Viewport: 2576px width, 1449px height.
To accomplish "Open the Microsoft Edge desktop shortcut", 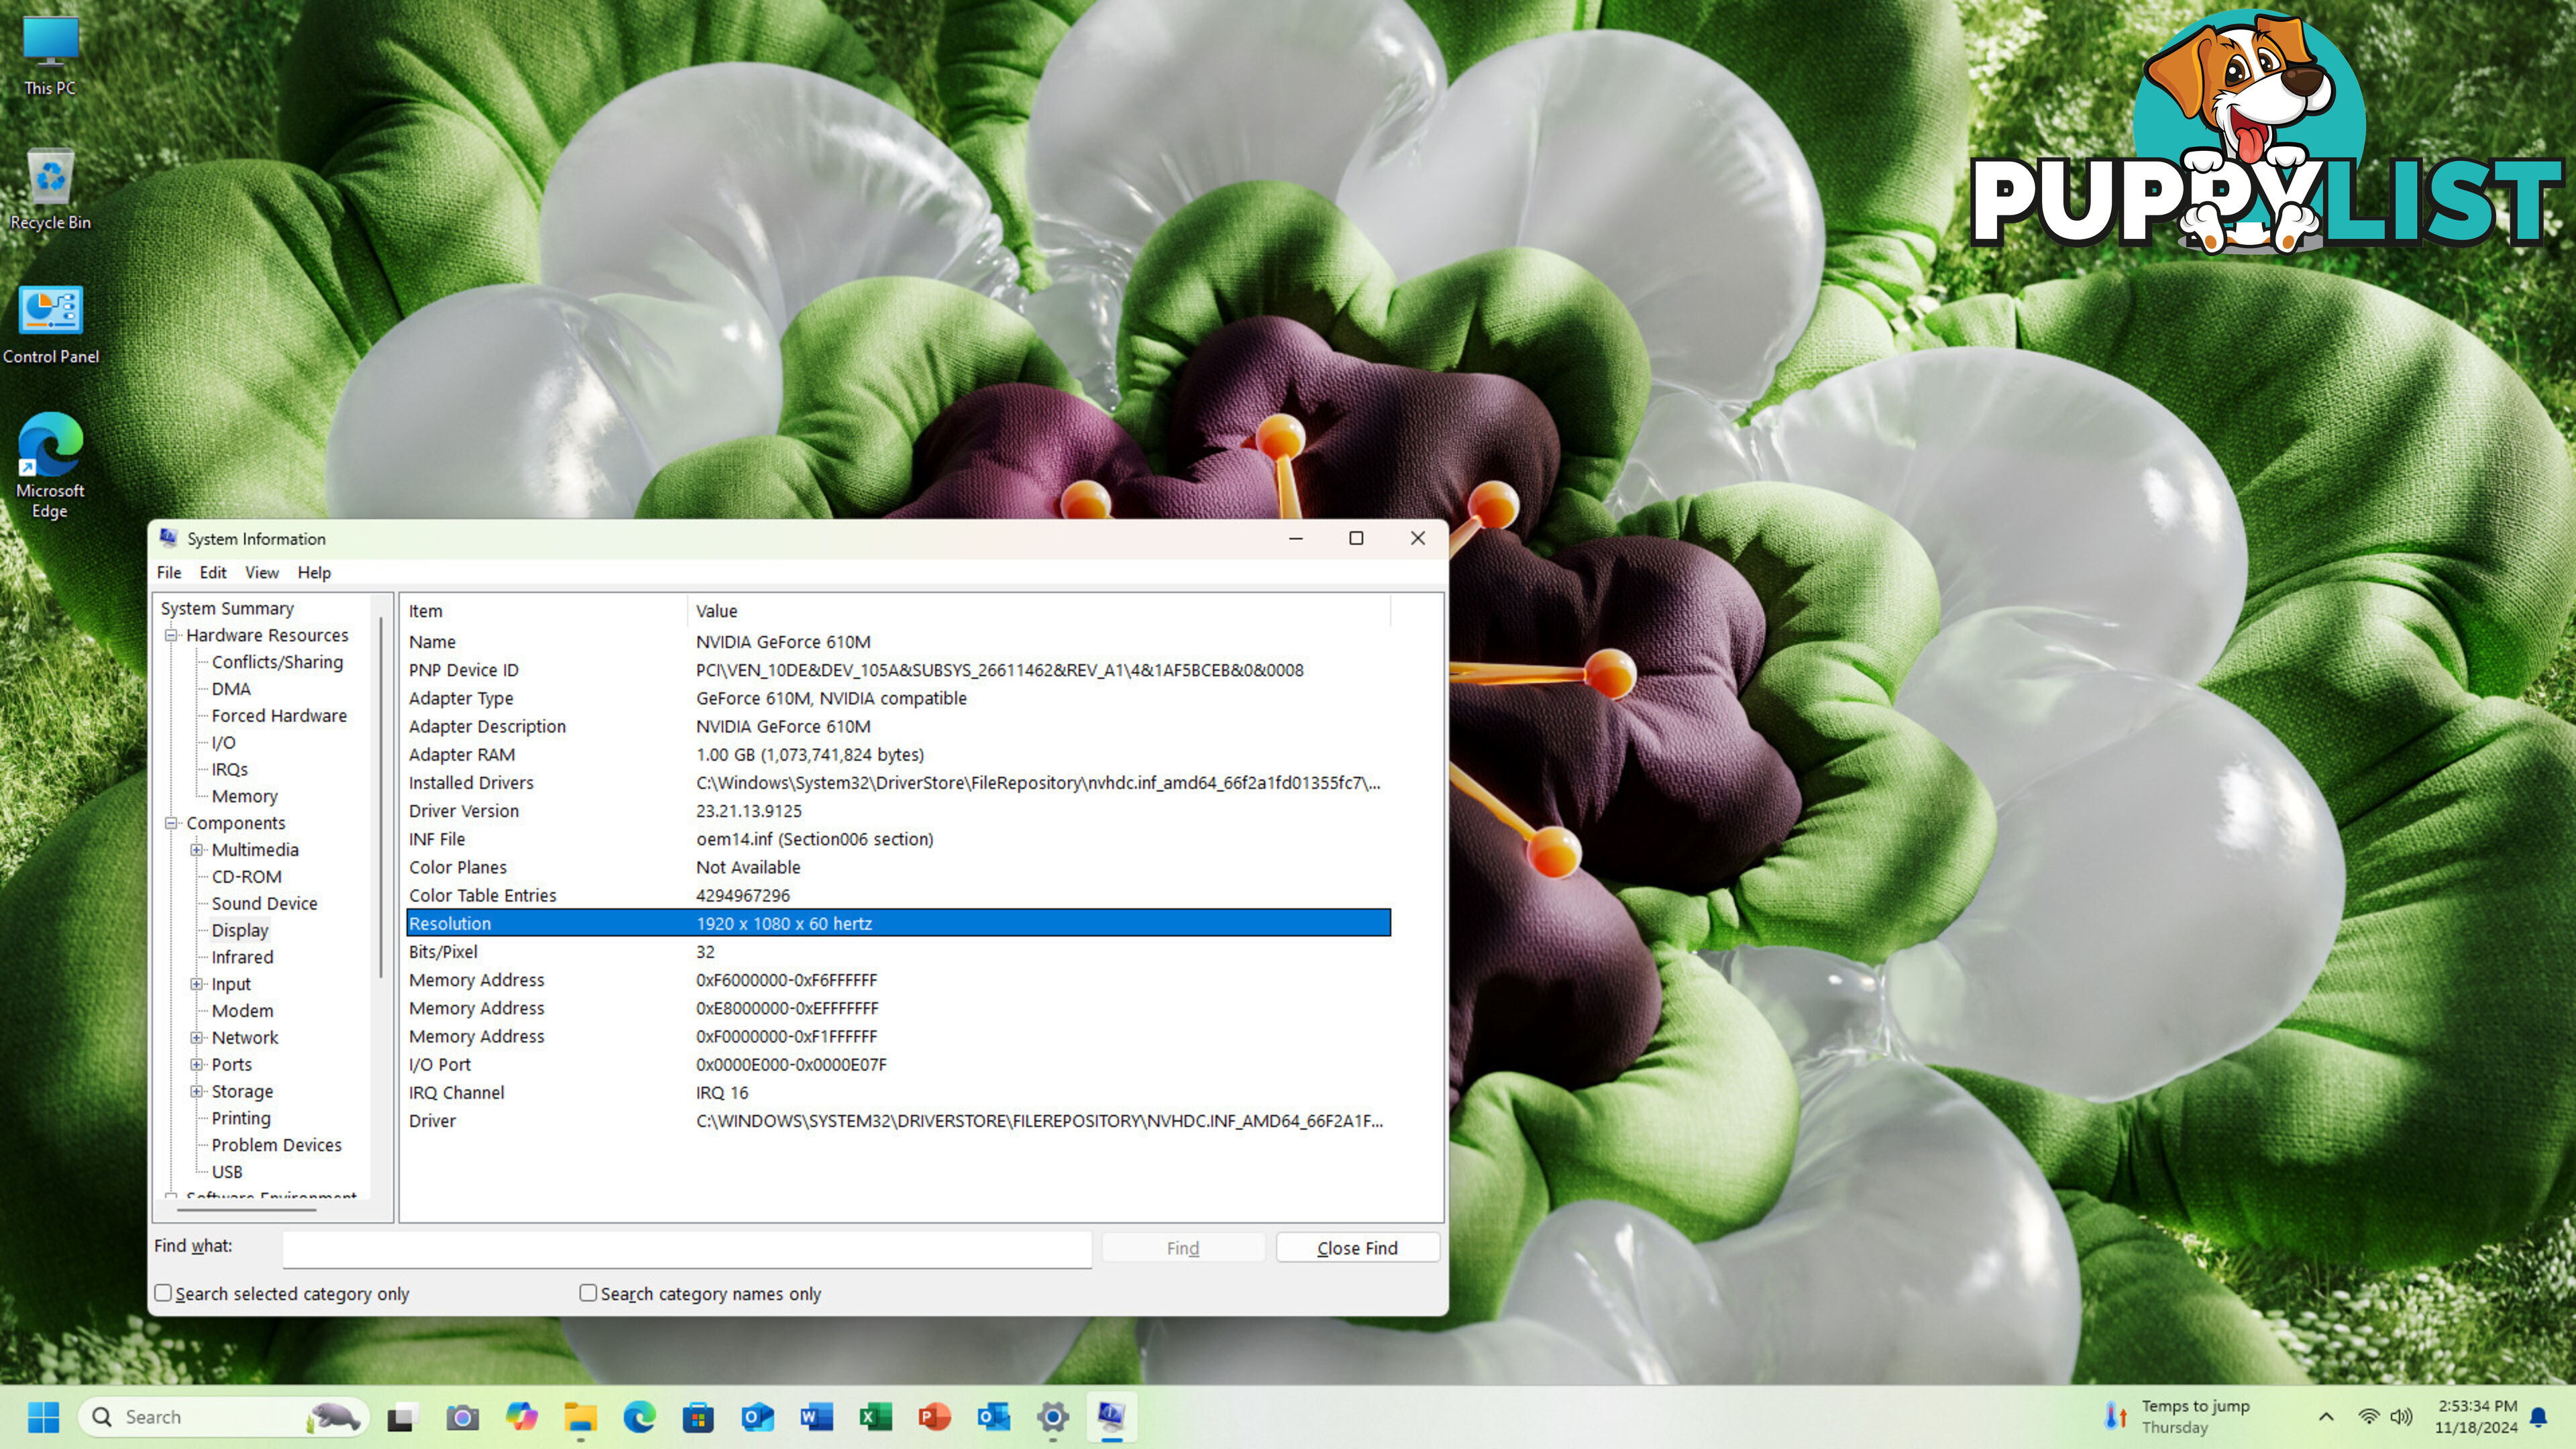I will click(50, 466).
